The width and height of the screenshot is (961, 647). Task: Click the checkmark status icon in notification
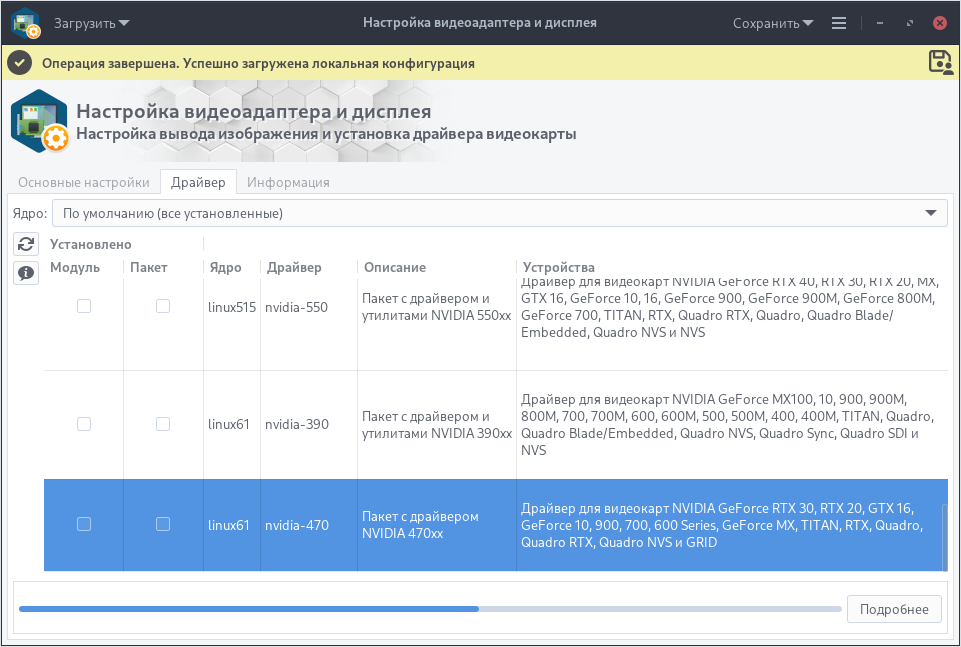point(19,63)
